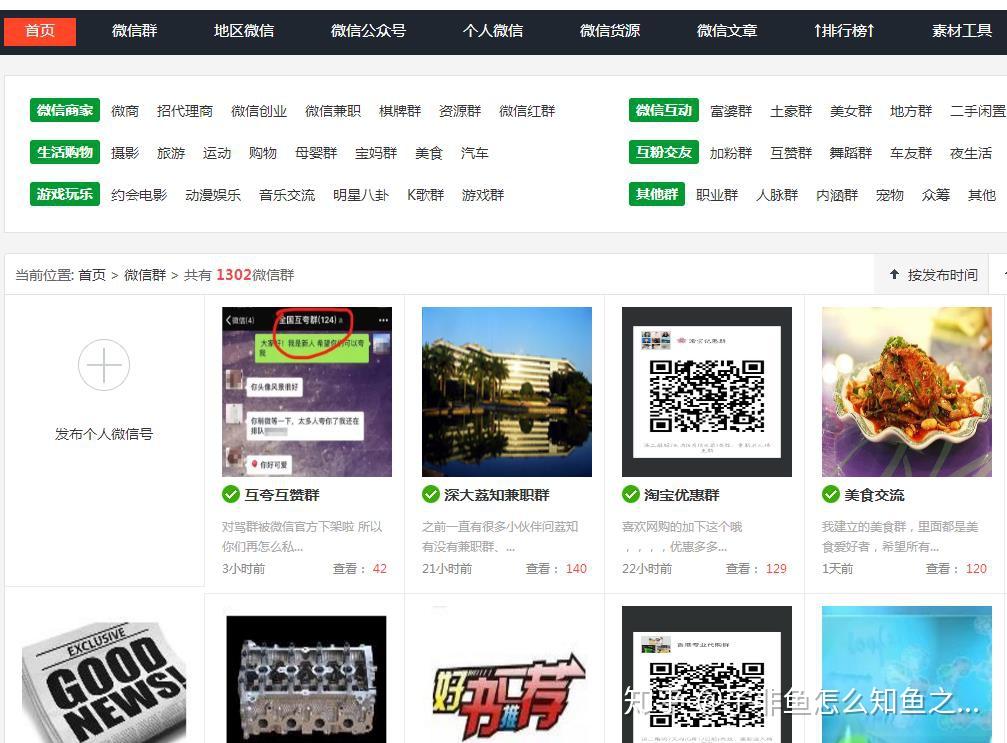Open the 加粉群 category link
1007x743 pixels.
point(731,153)
